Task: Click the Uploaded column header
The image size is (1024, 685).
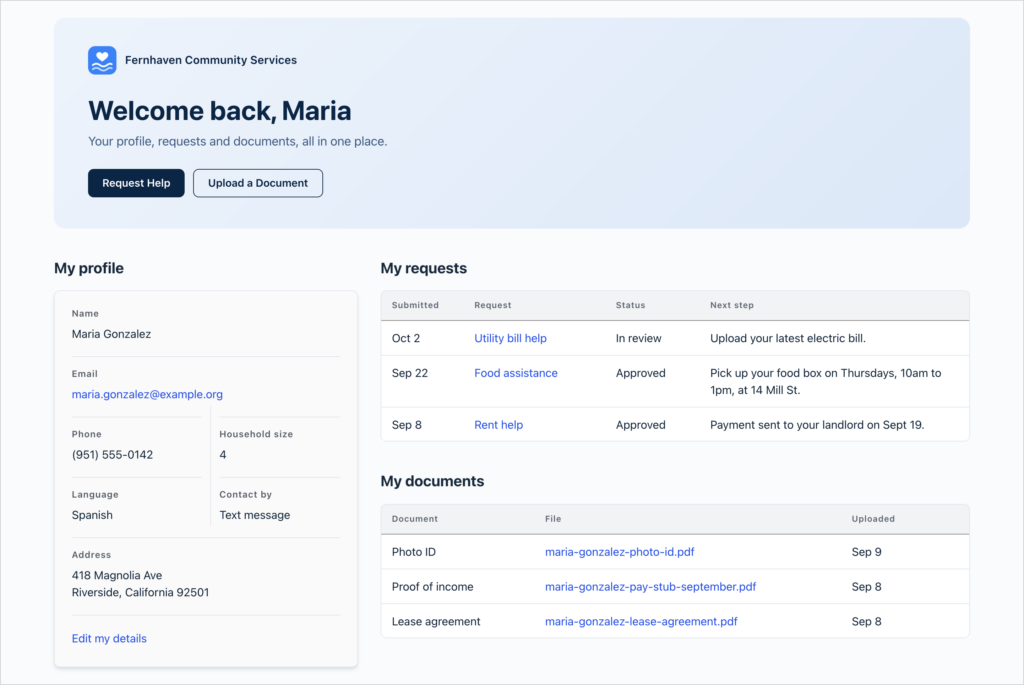Action: point(873,518)
